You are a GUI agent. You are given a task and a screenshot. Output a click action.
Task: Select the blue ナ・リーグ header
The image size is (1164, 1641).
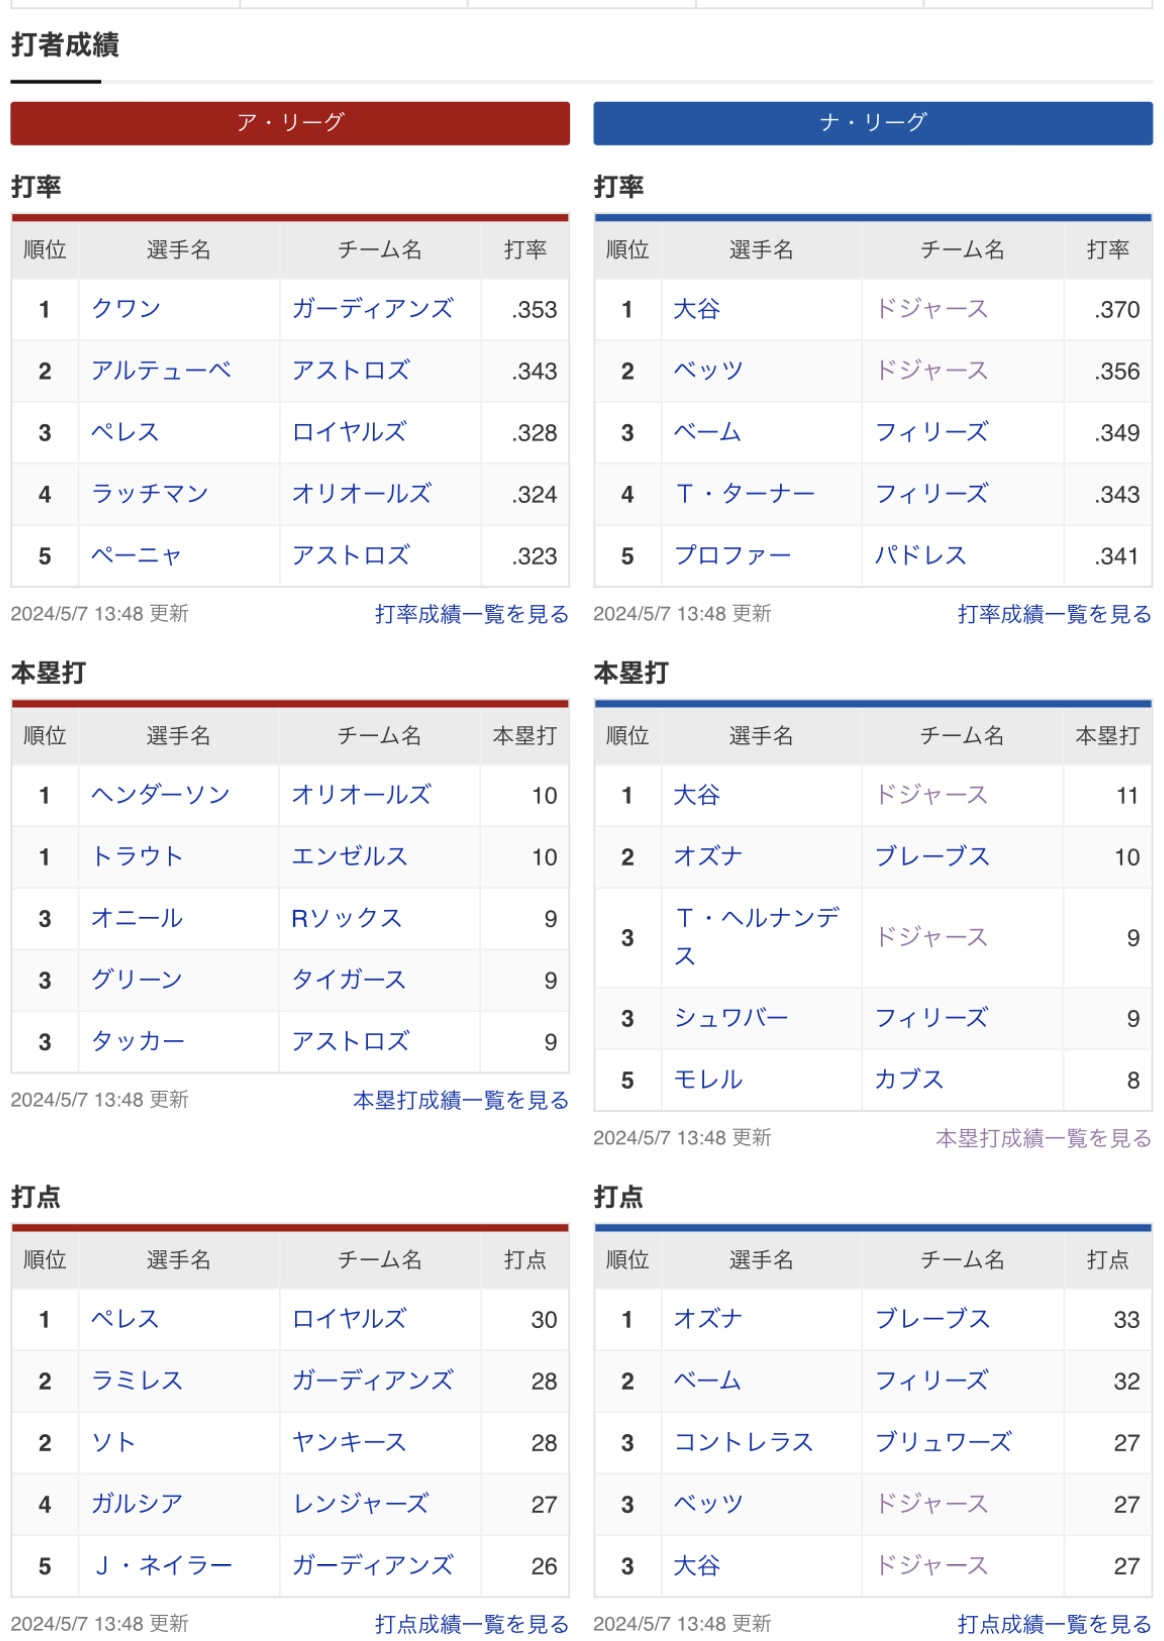(872, 123)
